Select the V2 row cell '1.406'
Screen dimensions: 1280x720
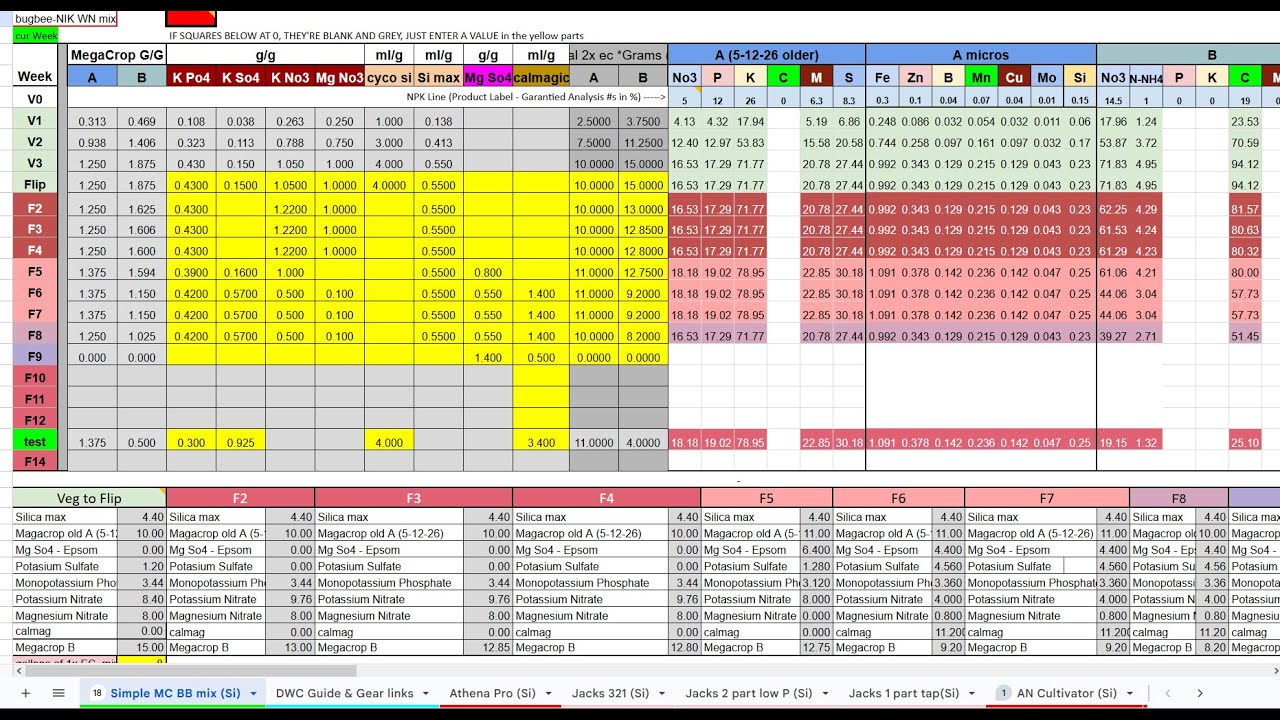pos(141,143)
